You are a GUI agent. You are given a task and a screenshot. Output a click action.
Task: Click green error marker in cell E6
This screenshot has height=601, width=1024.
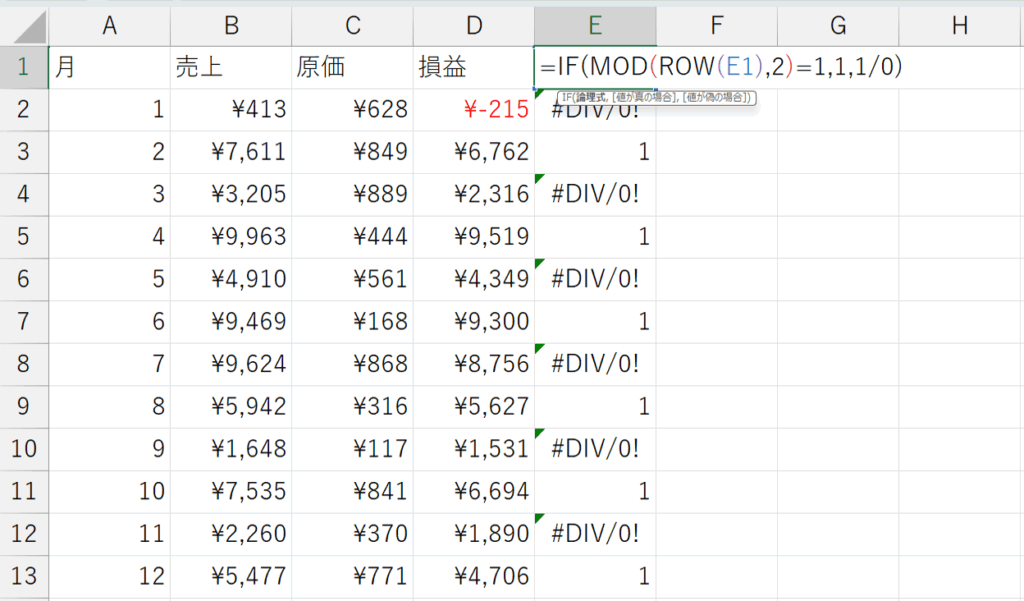540,263
